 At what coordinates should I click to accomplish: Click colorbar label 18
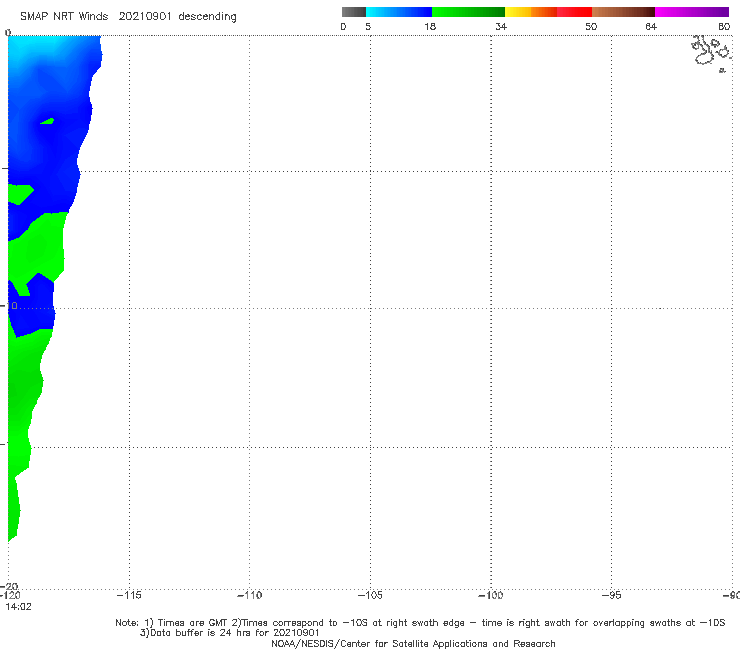point(430,26)
